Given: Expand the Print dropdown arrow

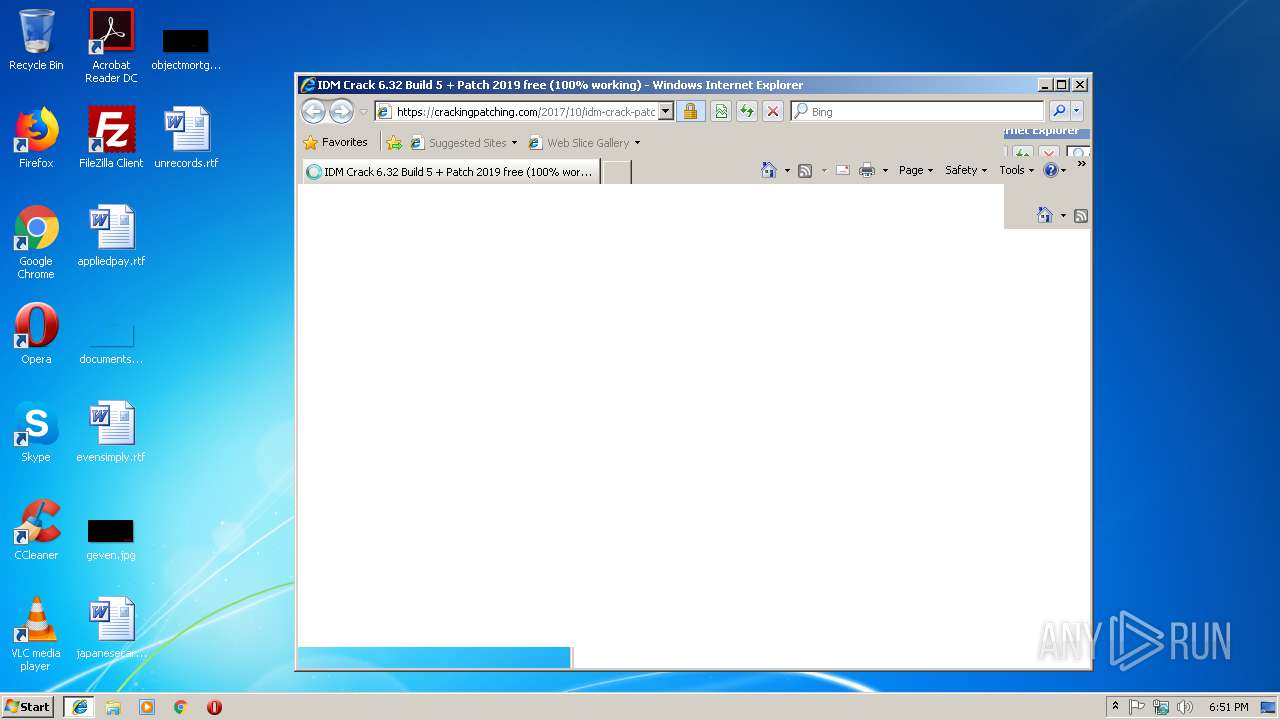Looking at the screenshot, I should click(885, 170).
